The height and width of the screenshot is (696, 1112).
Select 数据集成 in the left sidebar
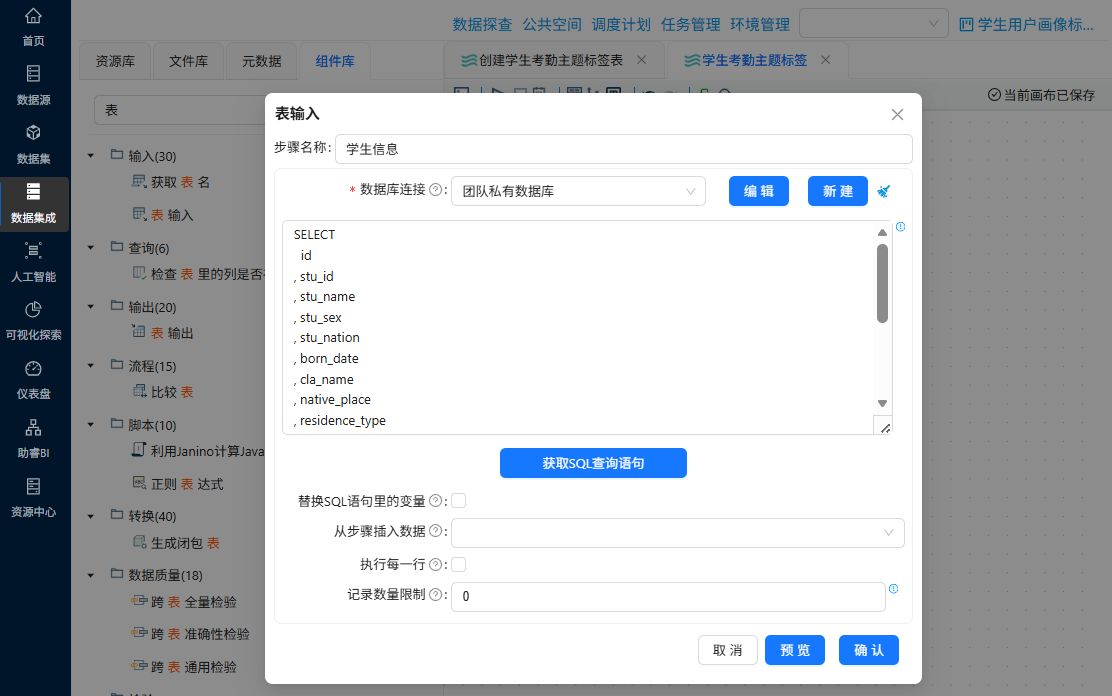tap(33, 203)
